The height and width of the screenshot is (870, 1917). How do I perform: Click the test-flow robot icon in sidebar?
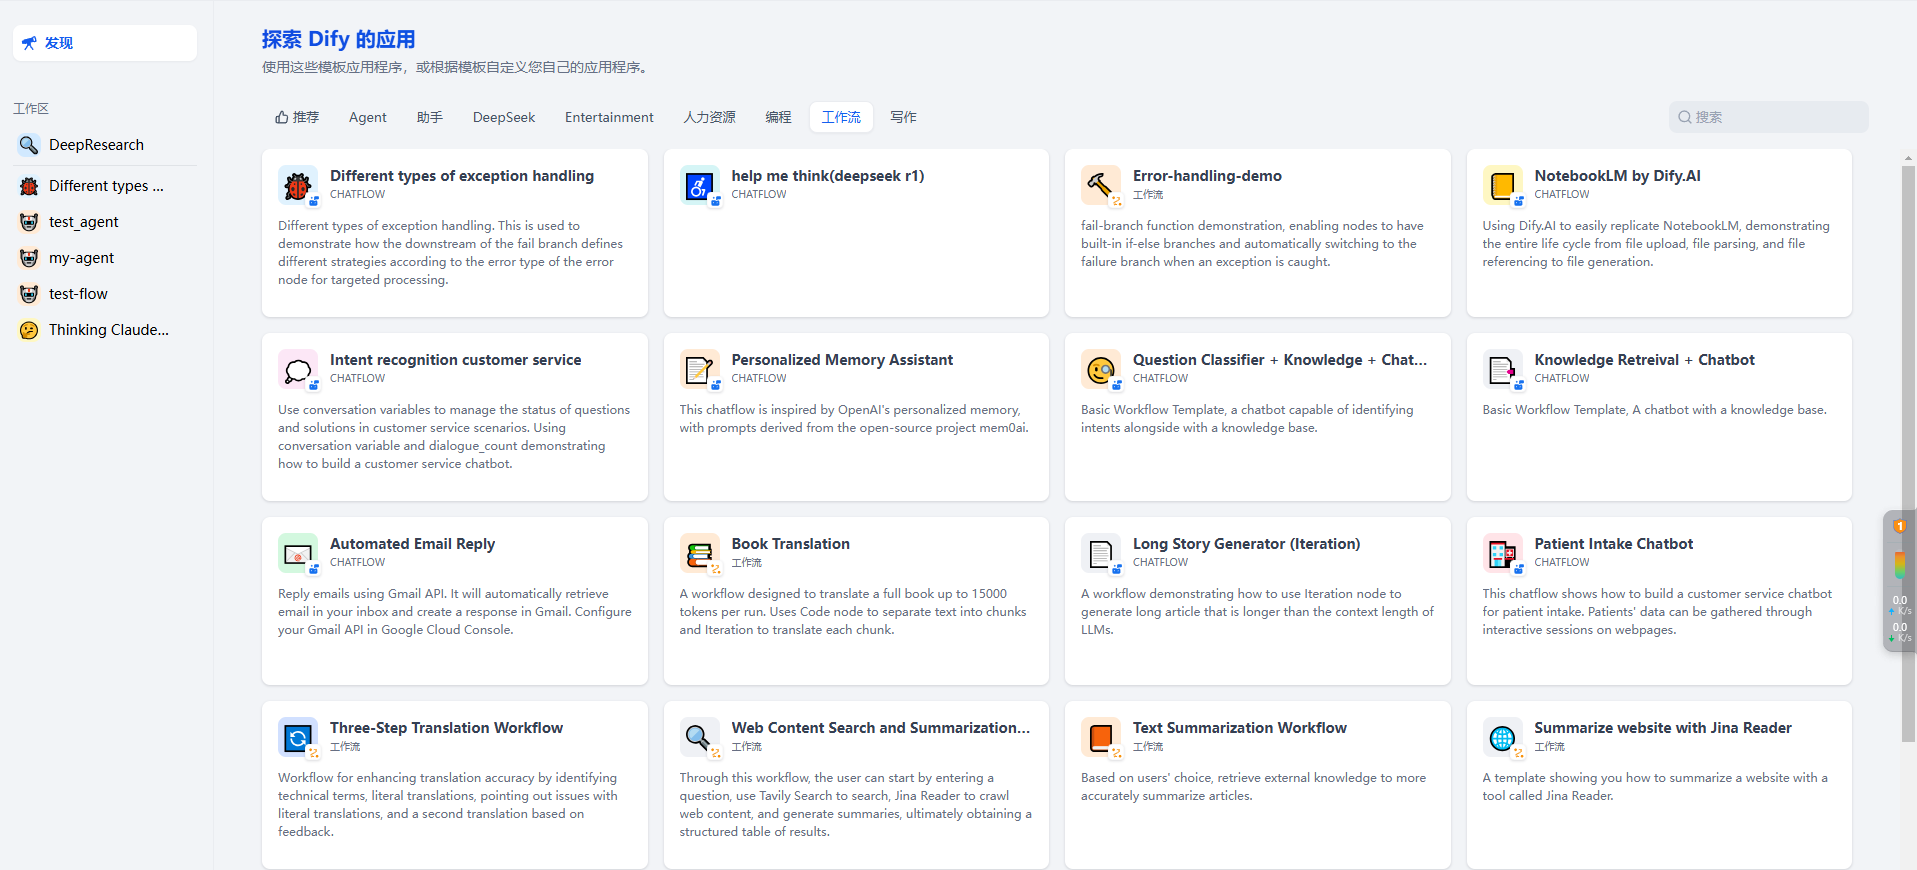pyautogui.click(x=29, y=294)
